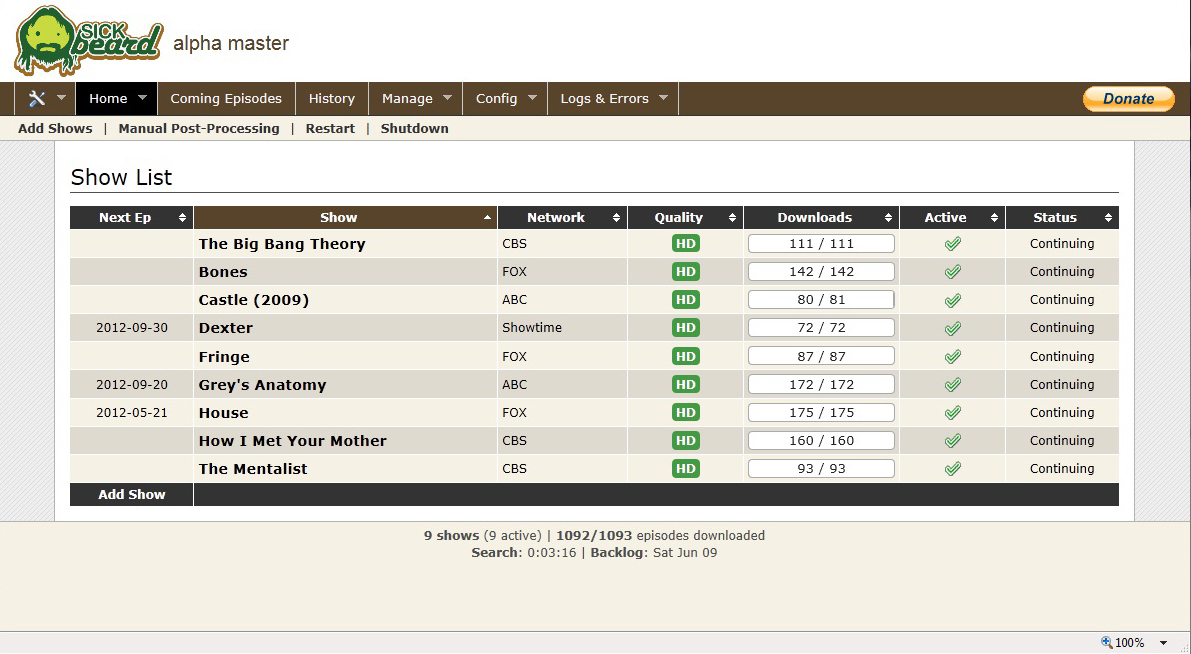Viewport: 1191px width, 654px height.
Task: Click the active checkmark for House
Action: pyautogui.click(x=952, y=413)
